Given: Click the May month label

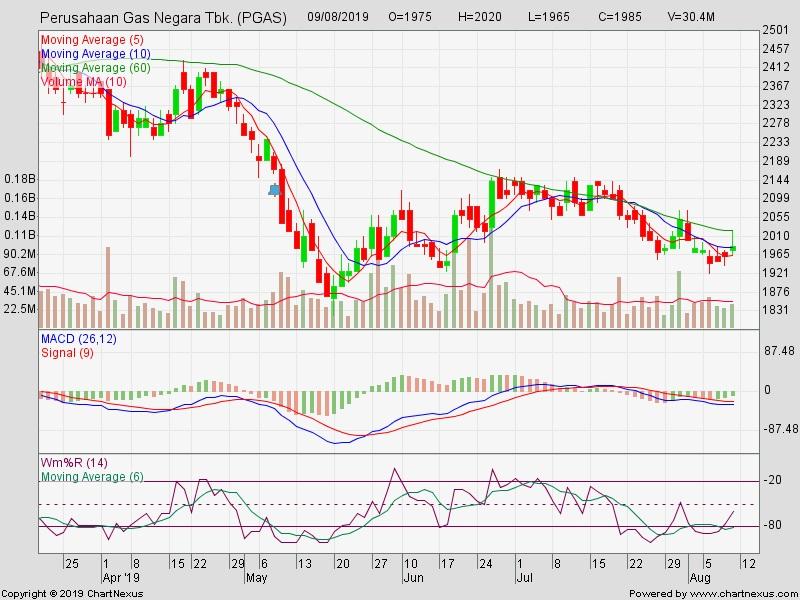Looking at the screenshot, I should point(256,578).
